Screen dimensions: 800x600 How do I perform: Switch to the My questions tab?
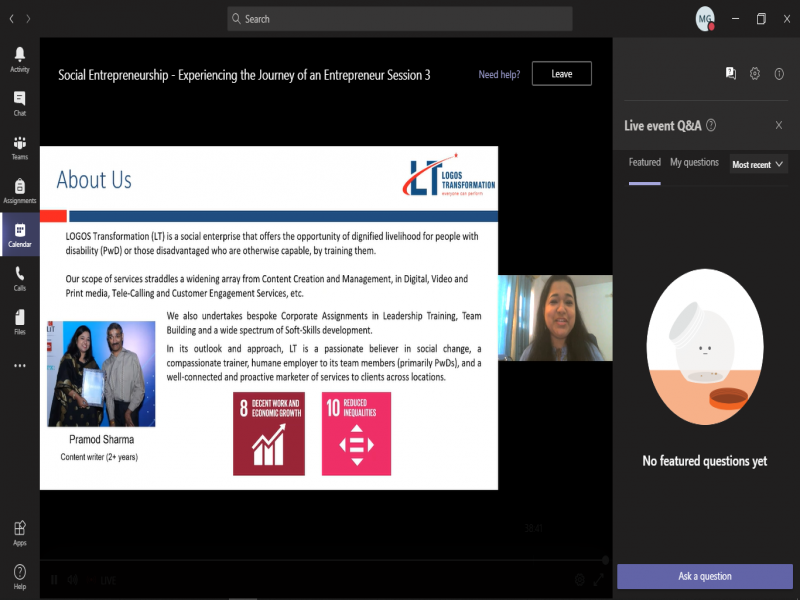click(x=694, y=163)
